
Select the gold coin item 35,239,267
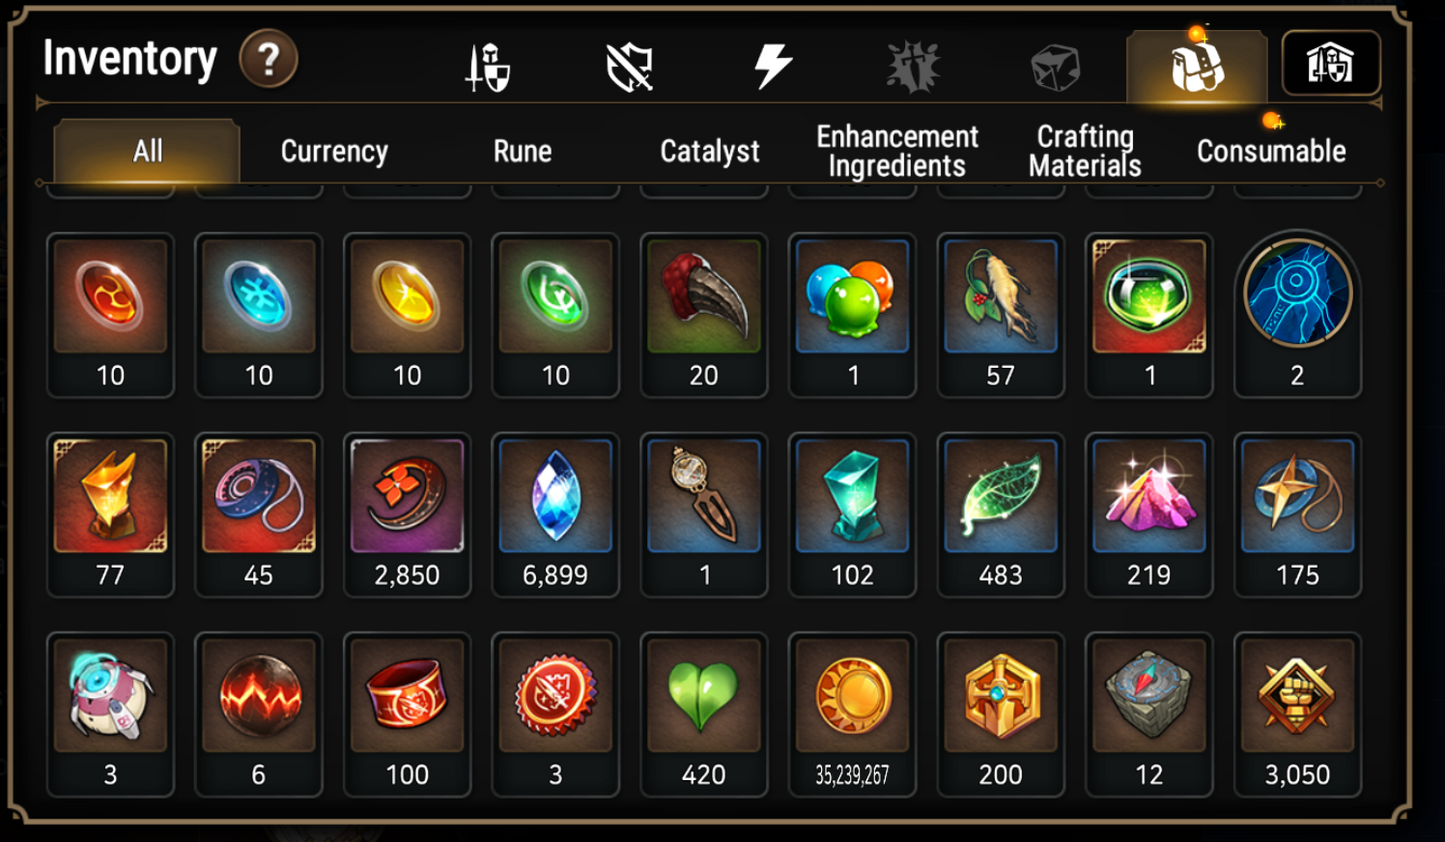tap(852, 714)
